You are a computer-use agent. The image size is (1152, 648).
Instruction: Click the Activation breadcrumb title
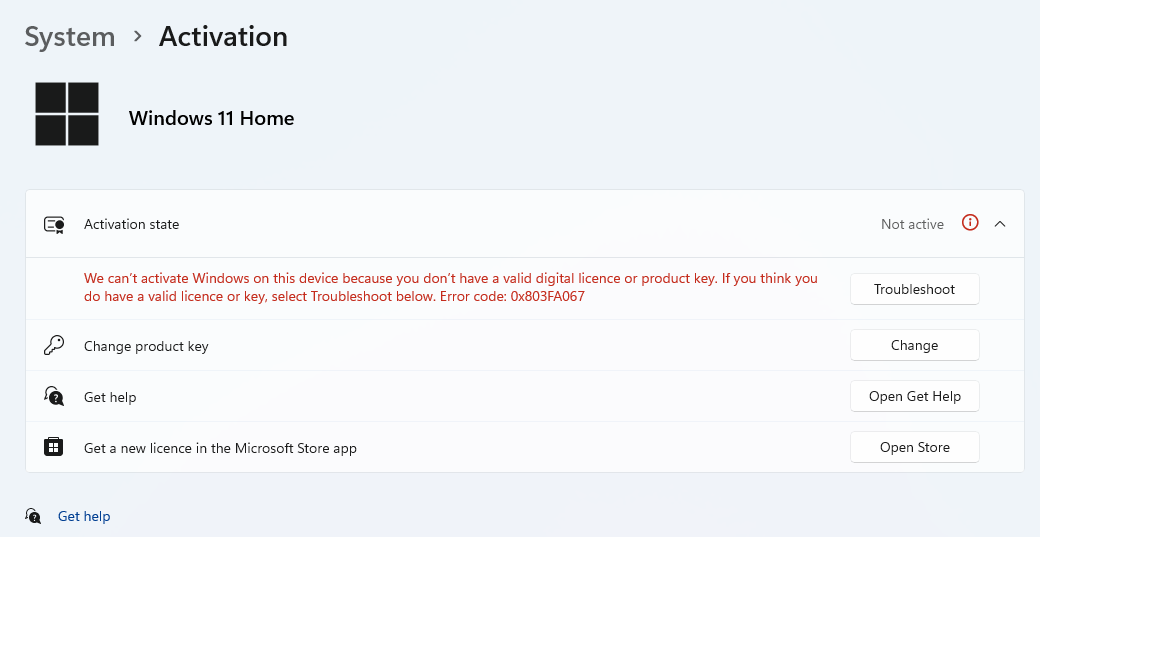point(223,37)
